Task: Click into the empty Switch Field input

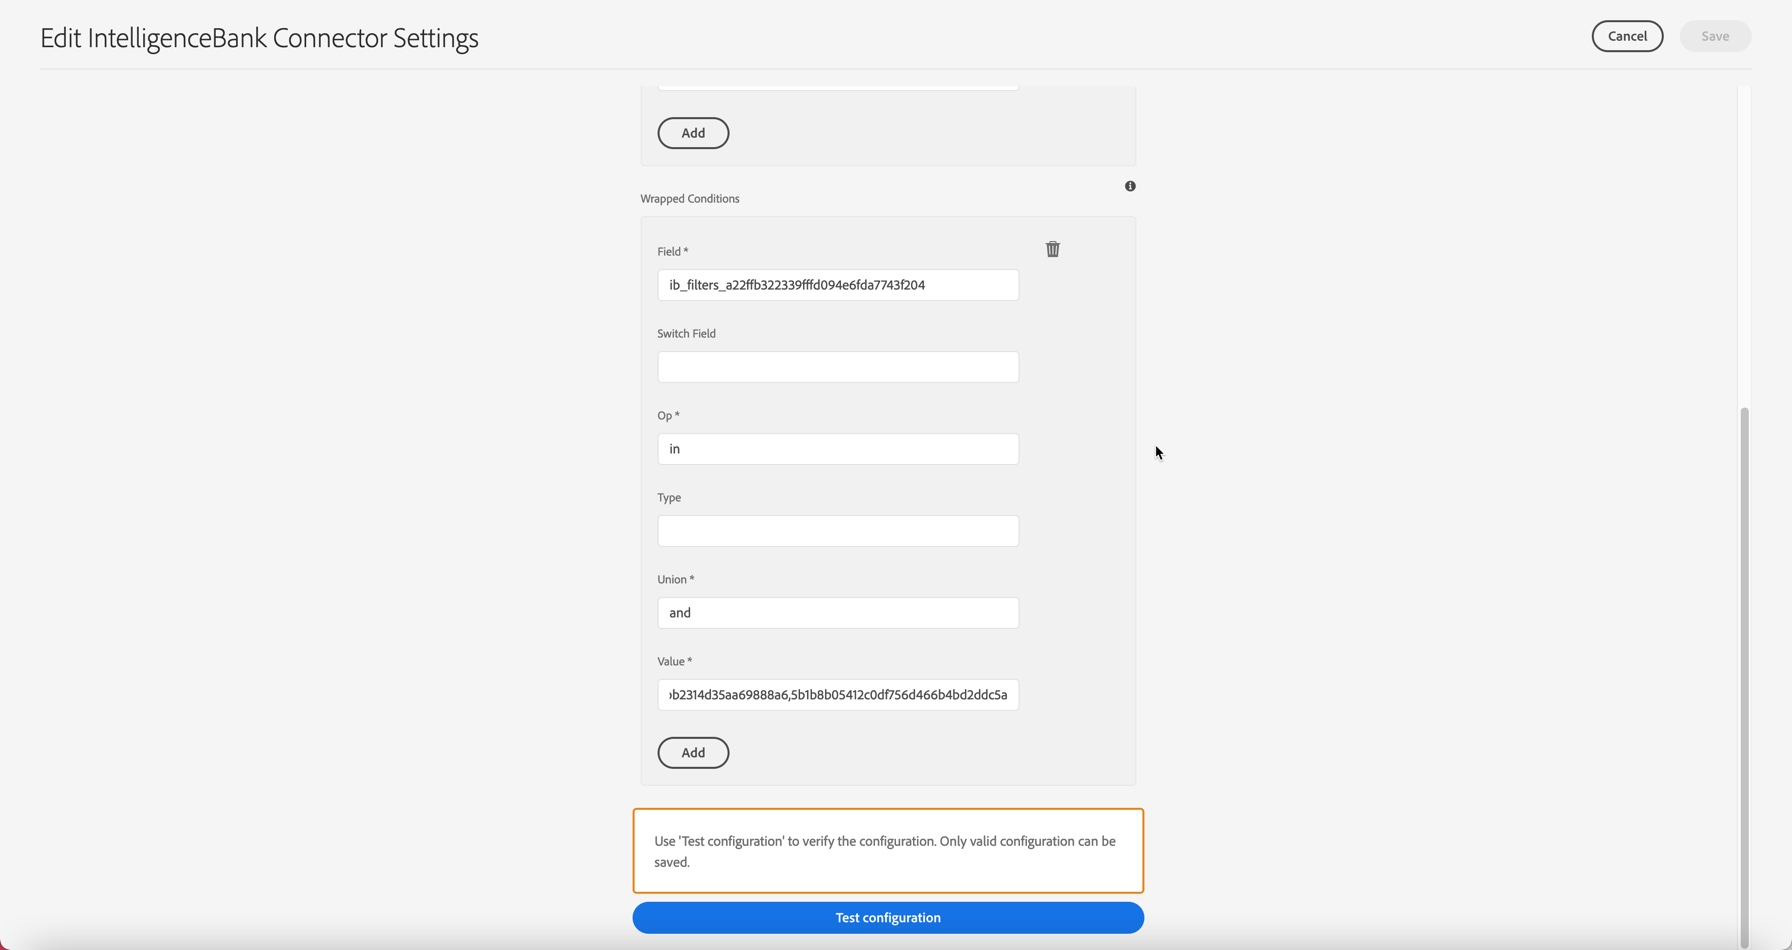Action: click(x=838, y=367)
